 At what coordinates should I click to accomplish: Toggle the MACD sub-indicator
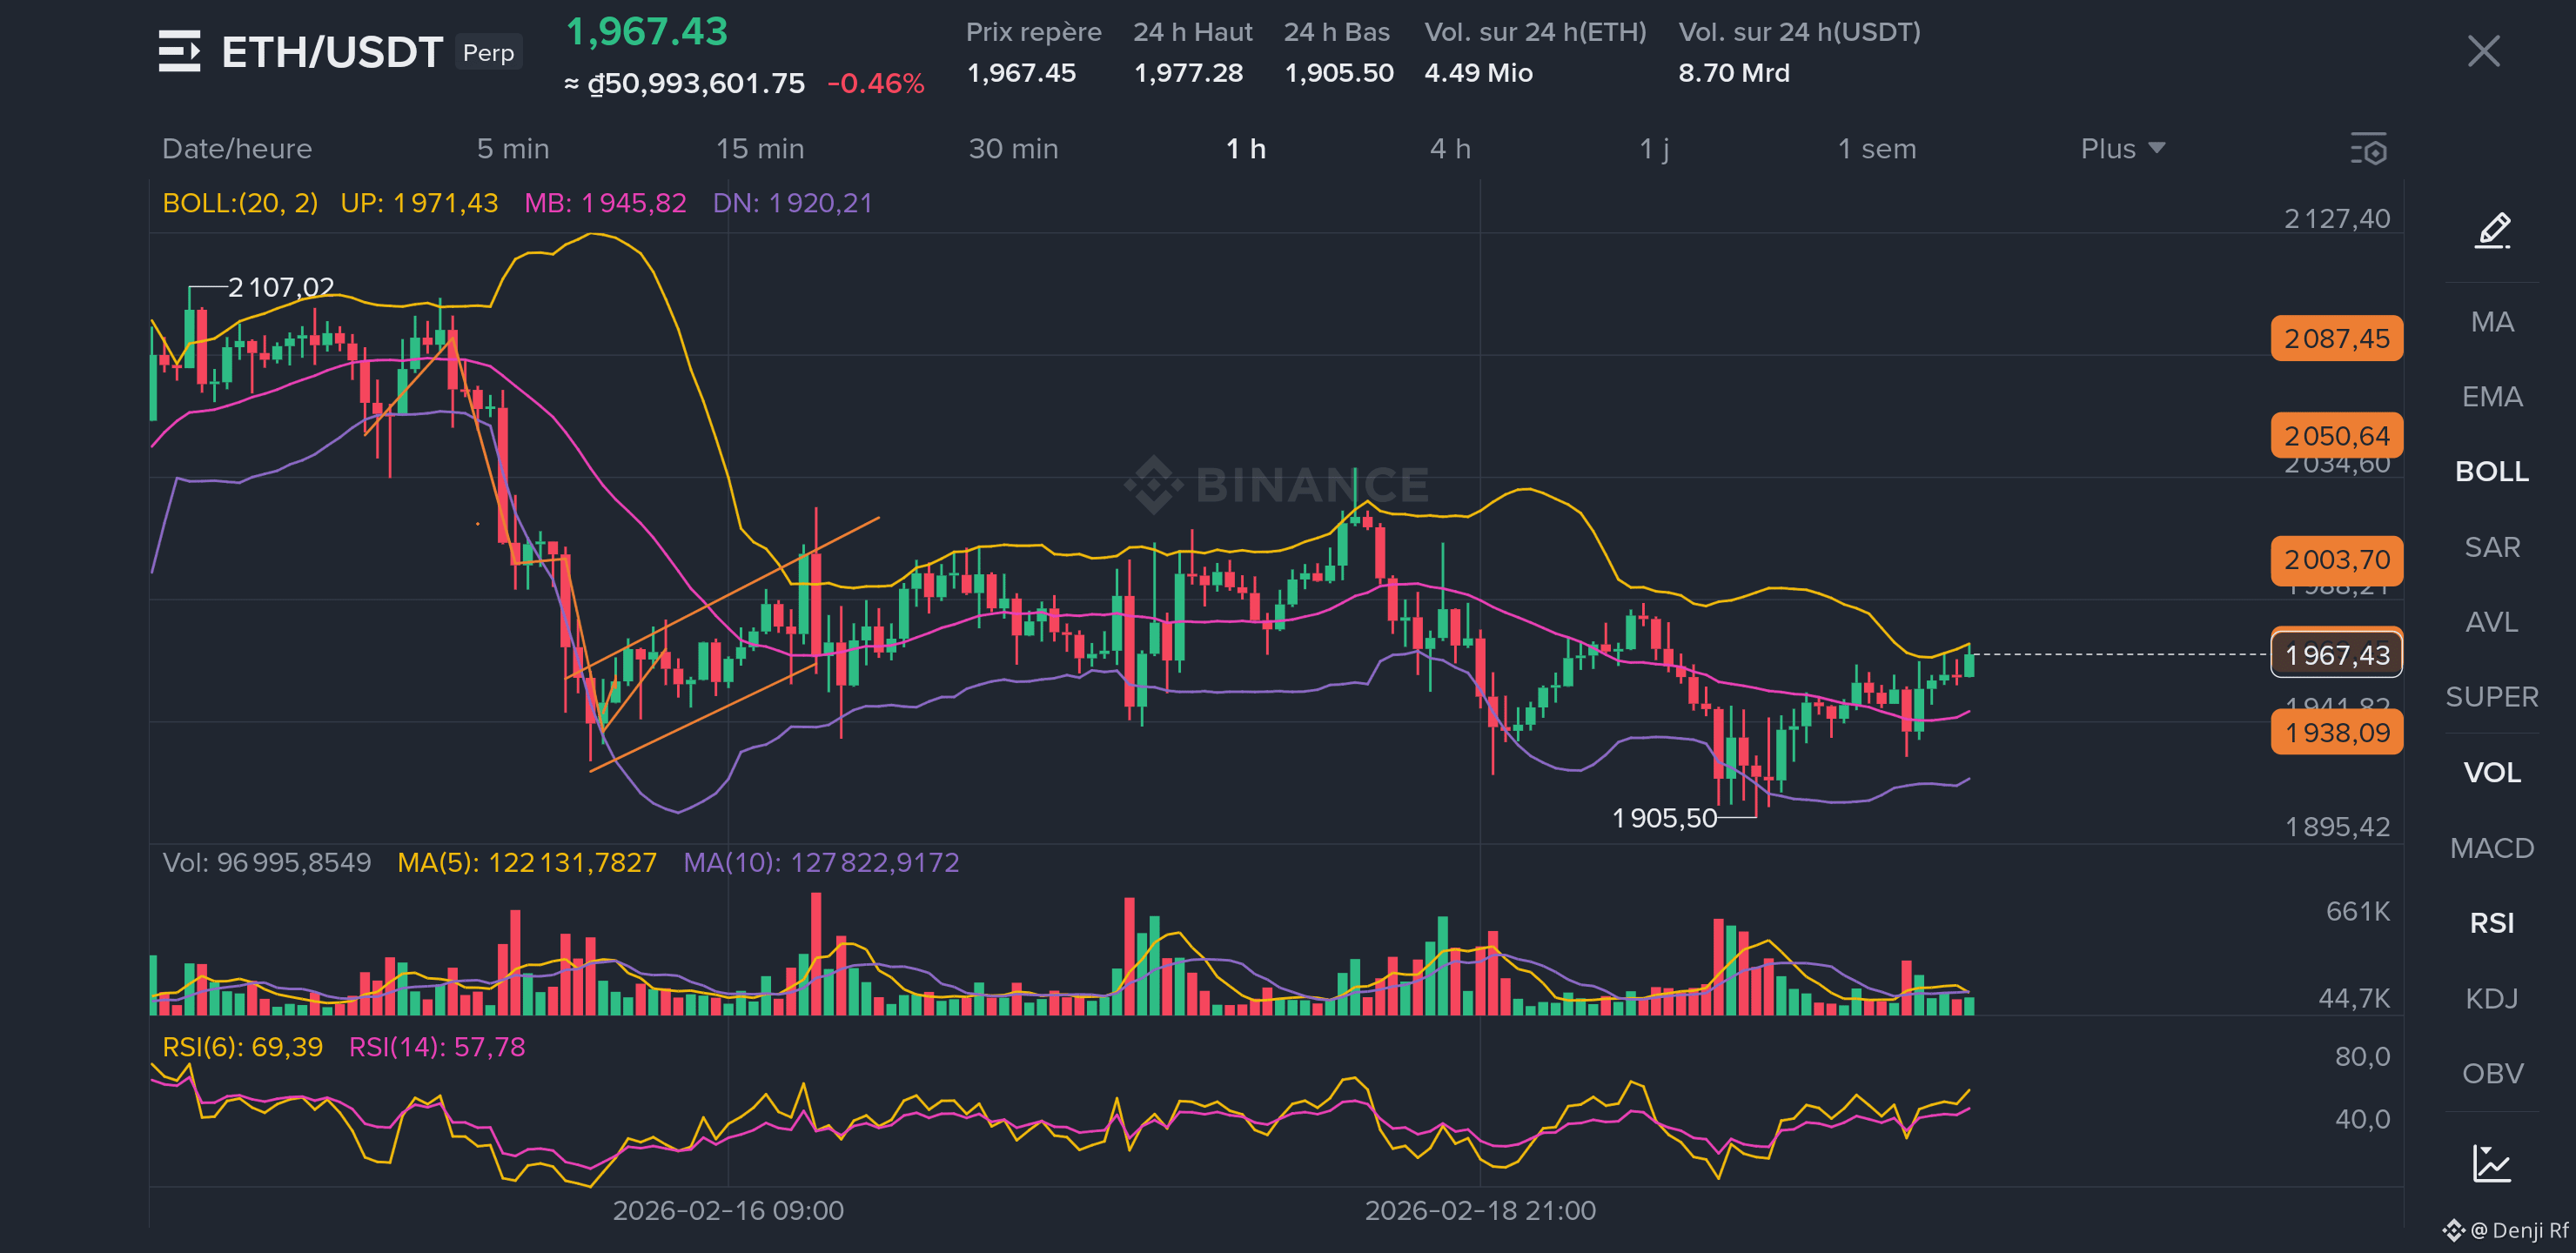2492,849
